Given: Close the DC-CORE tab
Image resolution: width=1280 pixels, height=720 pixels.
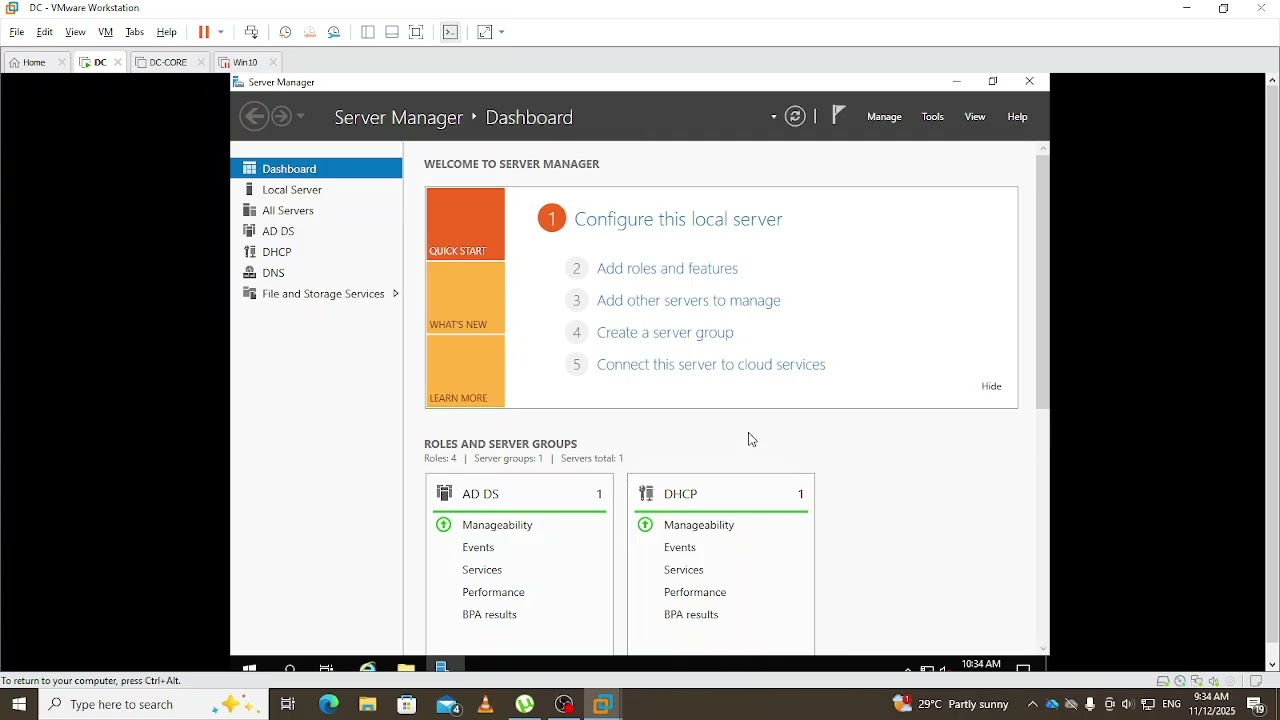Looking at the screenshot, I should pyautogui.click(x=201, y=62).
